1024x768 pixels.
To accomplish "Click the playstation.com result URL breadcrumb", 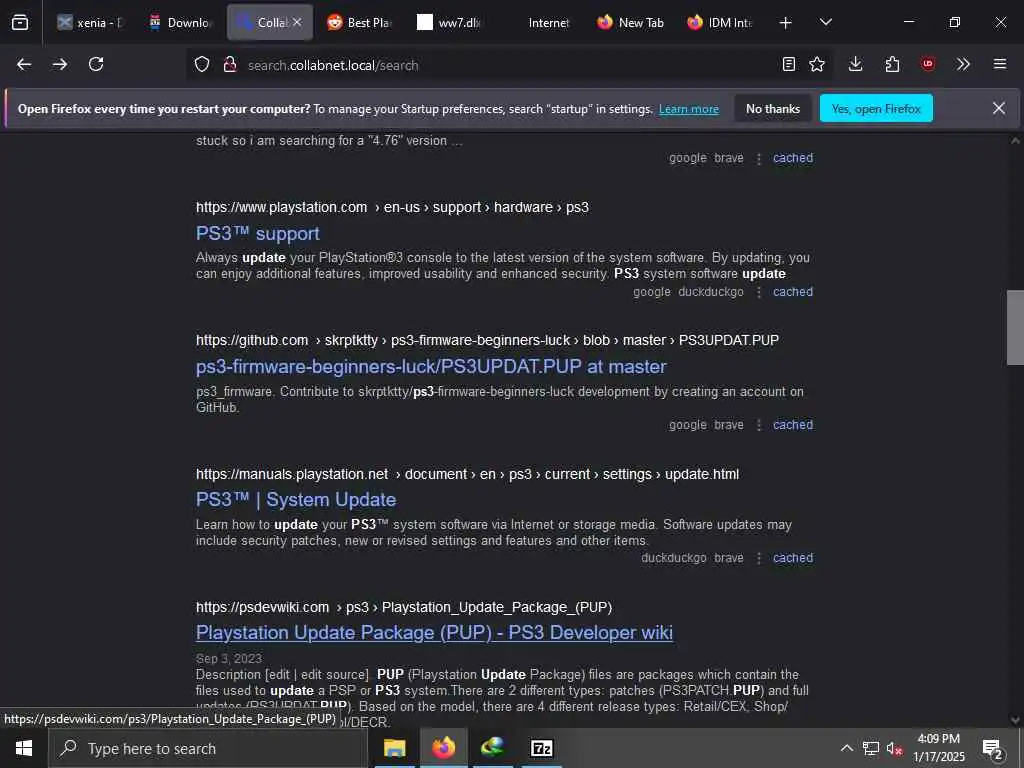I will click(392, 207).
